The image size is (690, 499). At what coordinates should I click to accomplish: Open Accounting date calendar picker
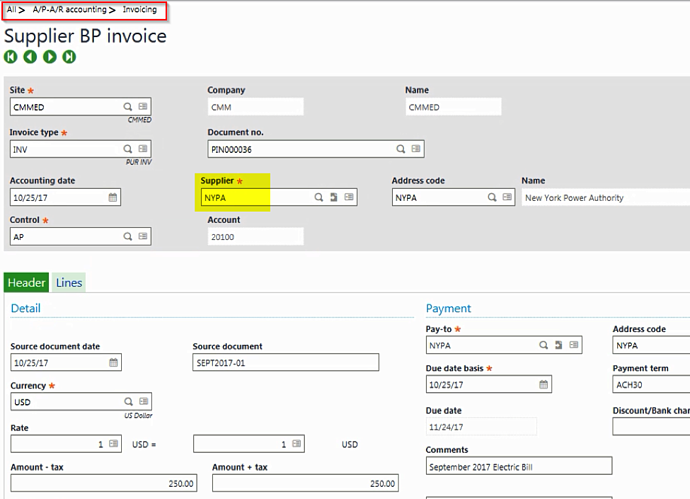[113, 198]
